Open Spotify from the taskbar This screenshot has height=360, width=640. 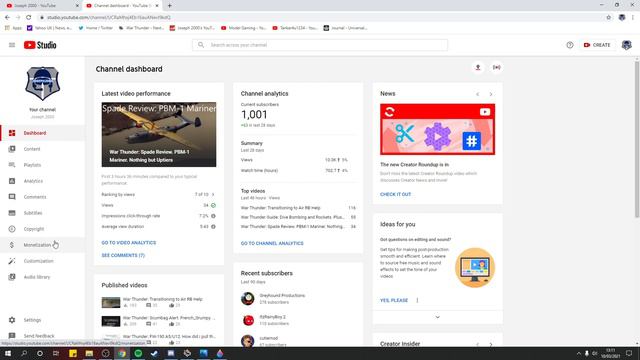pyautogui.click(x=138, y=353)
